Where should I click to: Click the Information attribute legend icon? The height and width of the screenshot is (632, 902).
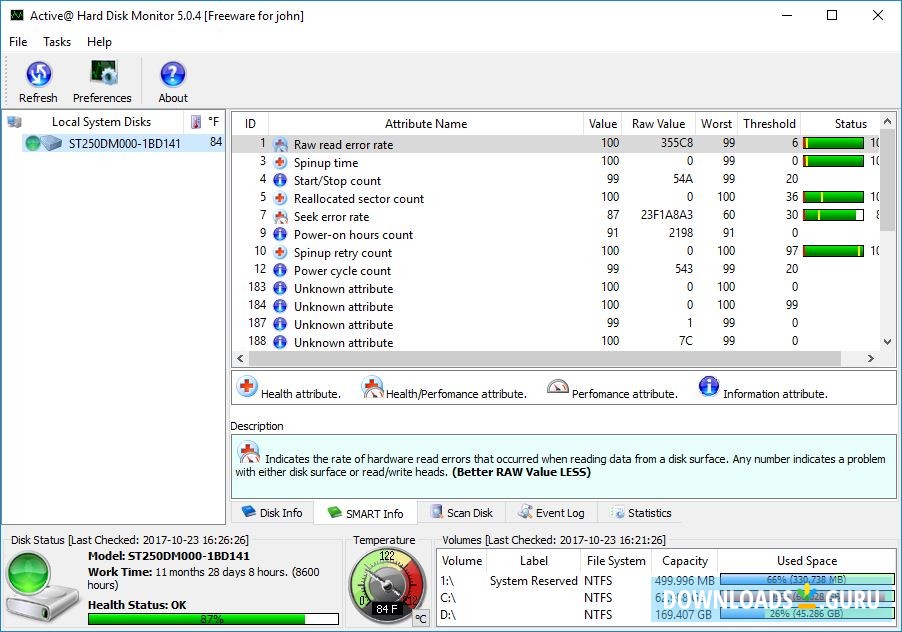(709, 386)
